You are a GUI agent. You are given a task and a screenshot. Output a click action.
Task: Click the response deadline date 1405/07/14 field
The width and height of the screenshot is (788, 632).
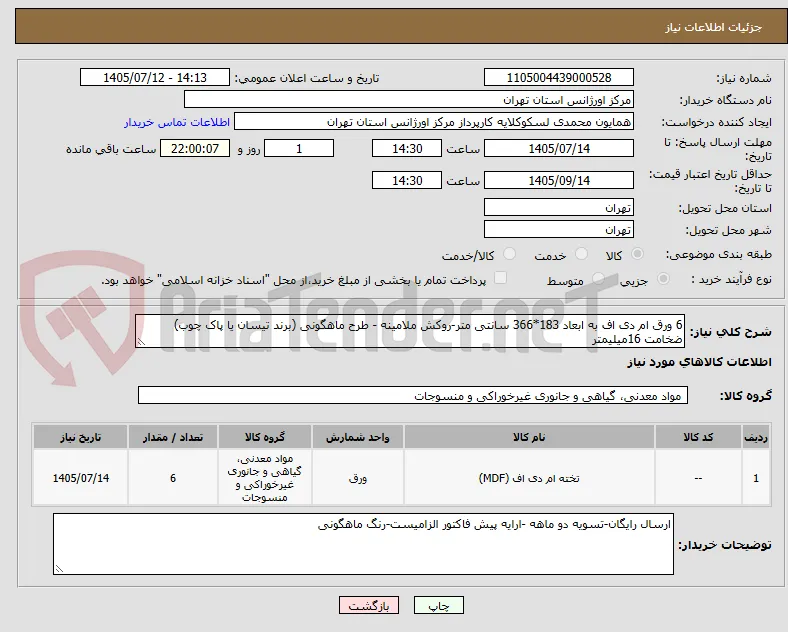point(559,148)
